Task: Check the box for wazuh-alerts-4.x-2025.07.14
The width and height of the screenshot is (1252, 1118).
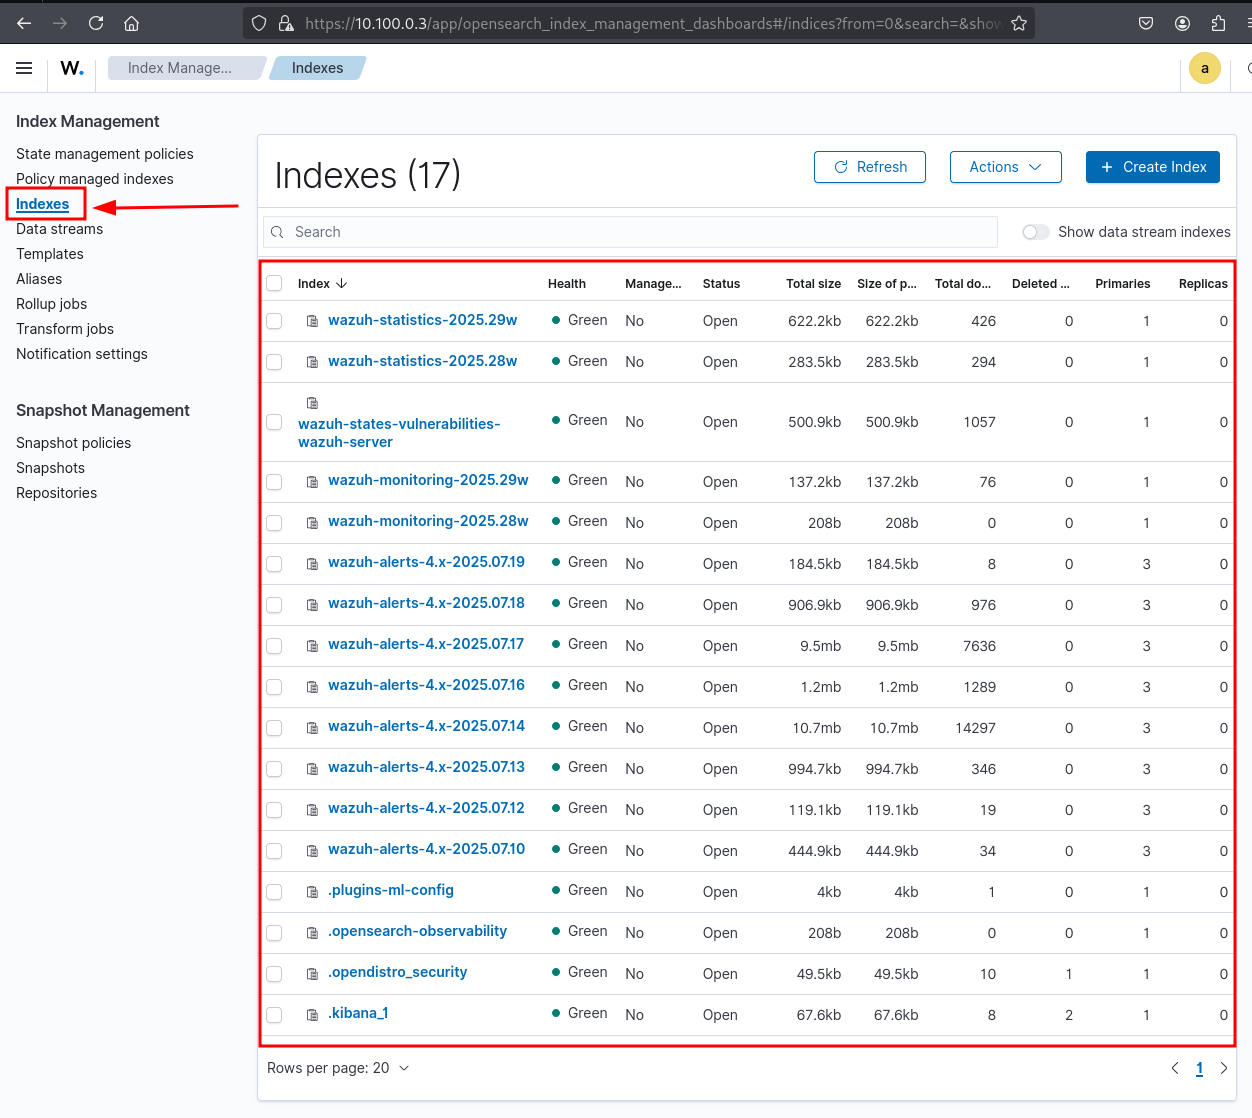Action: [274, 728]
